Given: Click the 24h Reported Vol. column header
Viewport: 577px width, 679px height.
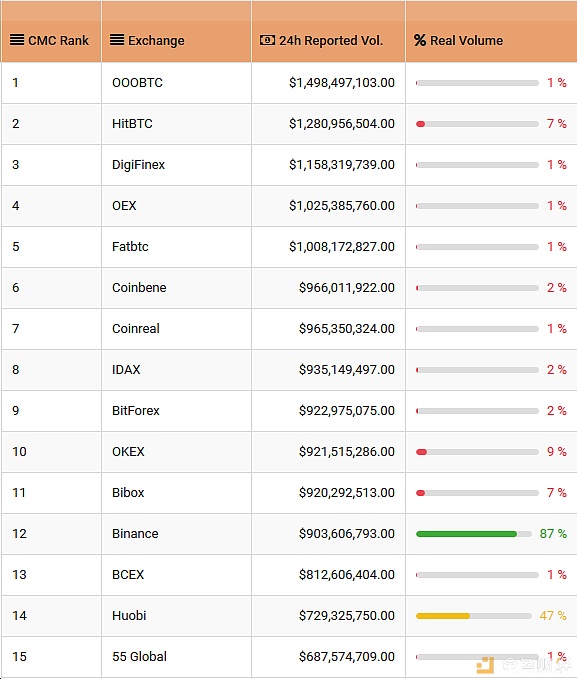Looking at the screenshot, I should 331,41.
